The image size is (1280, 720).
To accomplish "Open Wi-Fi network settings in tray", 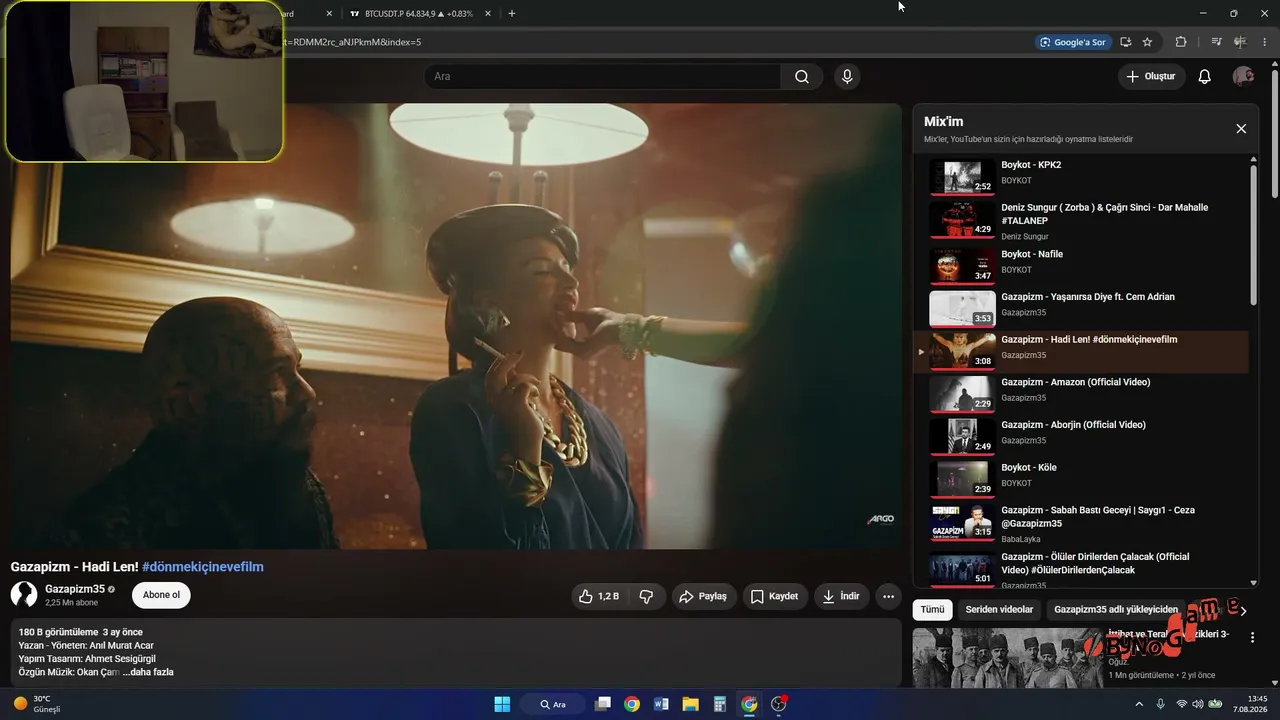I will click(x=1181, y=704).
